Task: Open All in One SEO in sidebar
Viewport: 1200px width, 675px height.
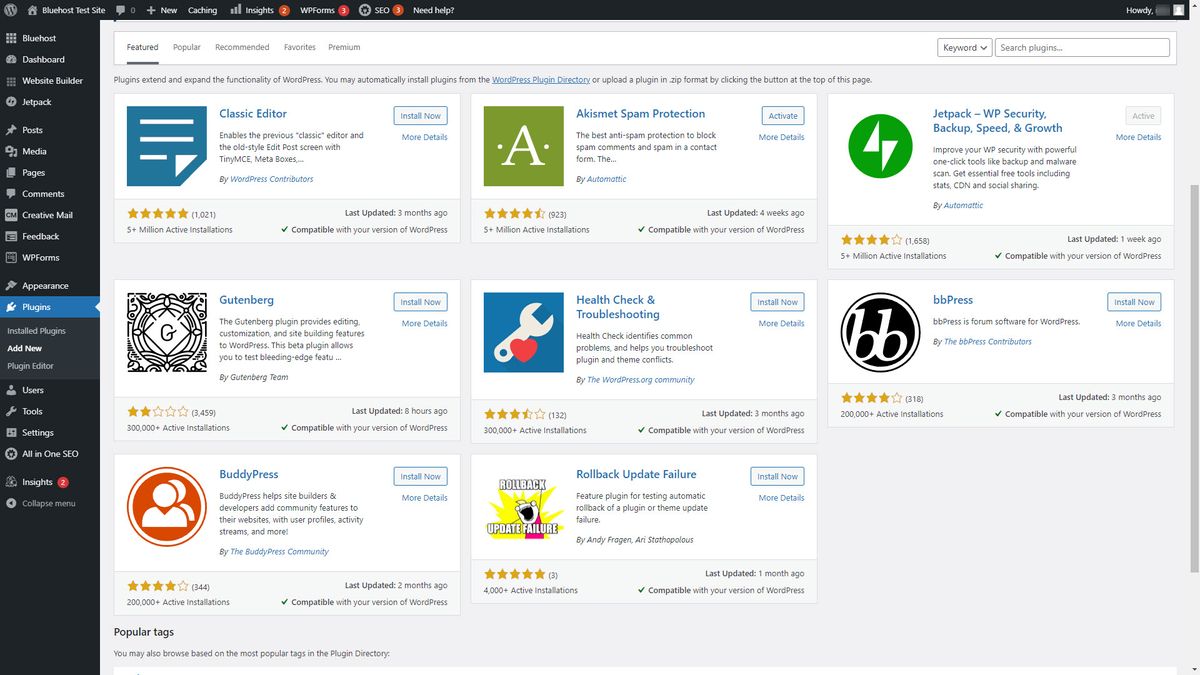Action: tap(50, 454)
